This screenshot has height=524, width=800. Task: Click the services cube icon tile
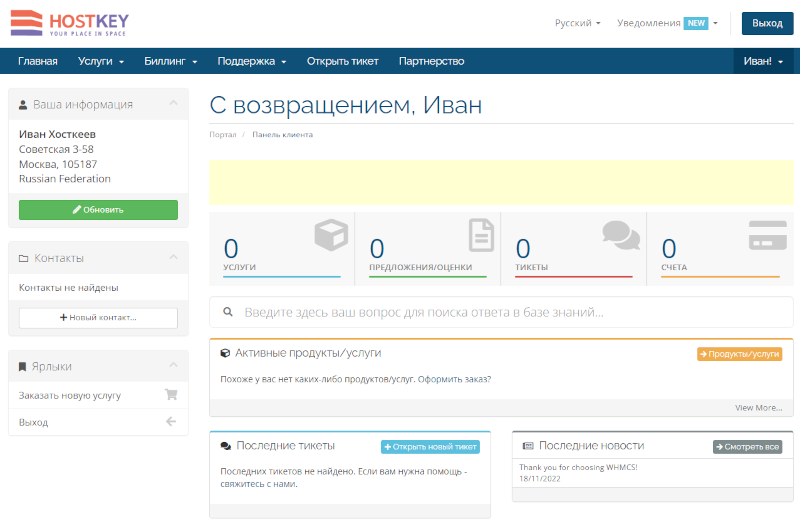(x=330, y=236)
